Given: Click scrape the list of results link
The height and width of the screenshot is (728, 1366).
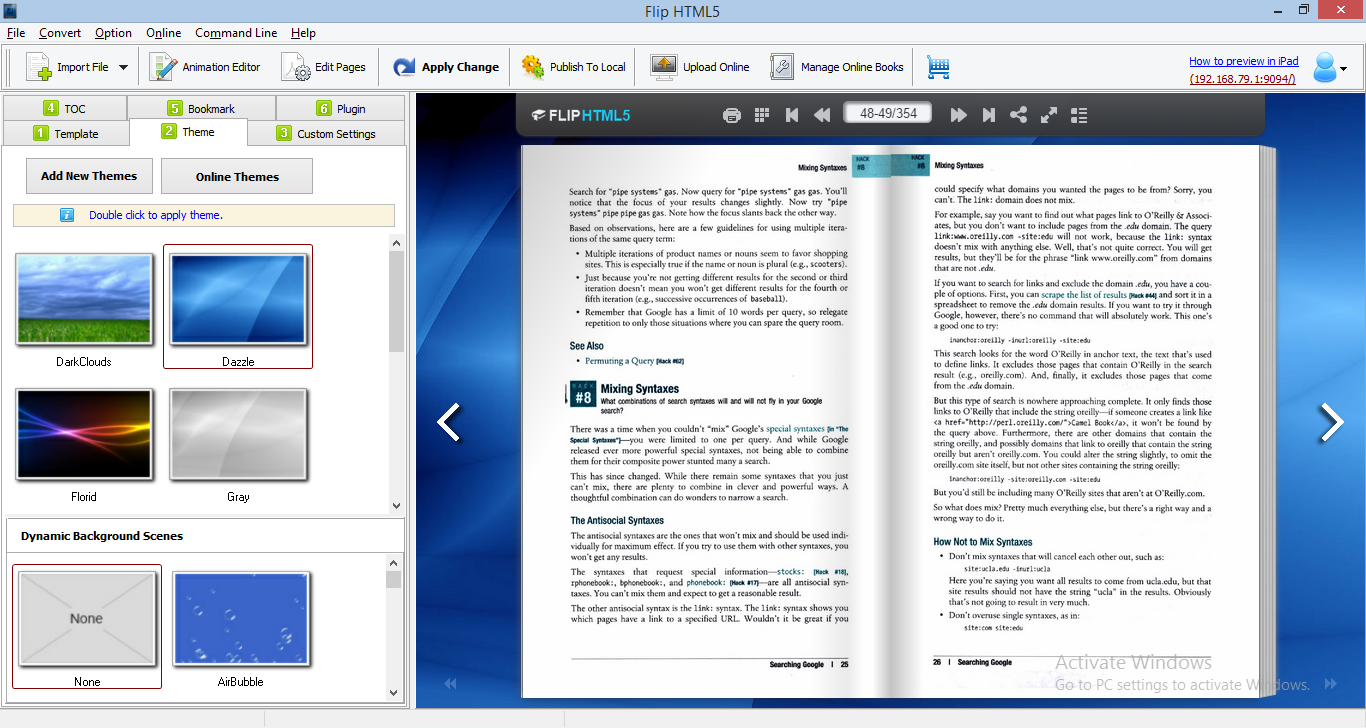Looking at the screenshot, I should click(x=1084, y=295).
